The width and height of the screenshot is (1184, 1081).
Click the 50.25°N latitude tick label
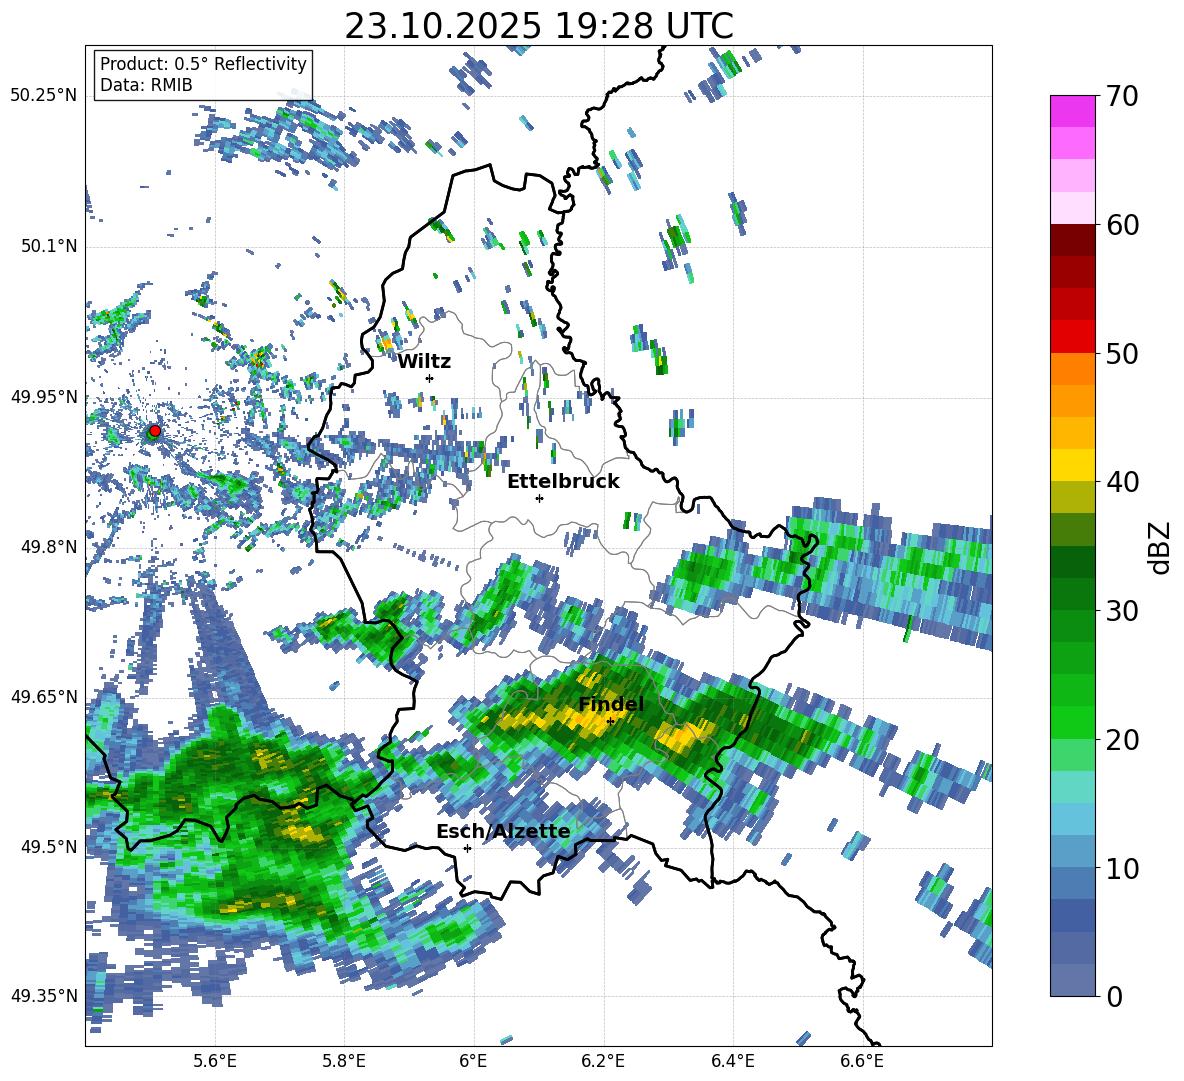tap(44, 96)
